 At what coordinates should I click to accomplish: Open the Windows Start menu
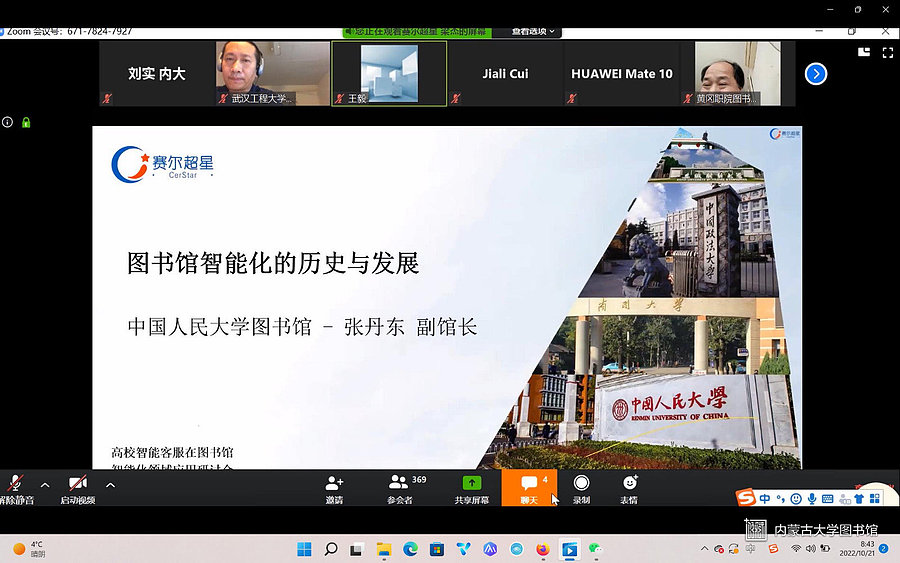pos(304,549)
